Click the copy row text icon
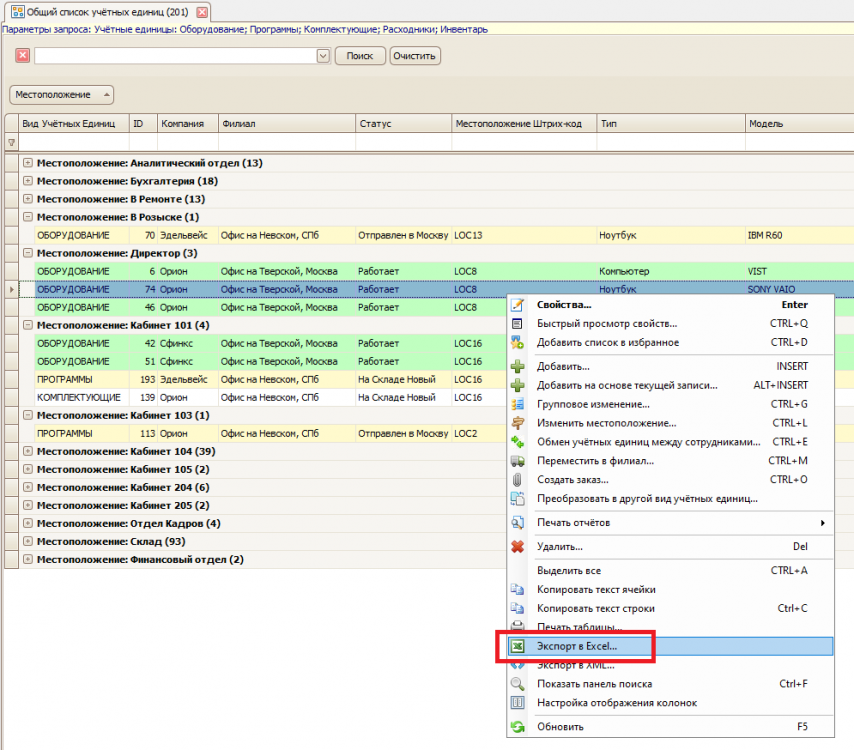The height and width of the screenshot is (750, 854). pyautogui.click(x=517, y=608)
